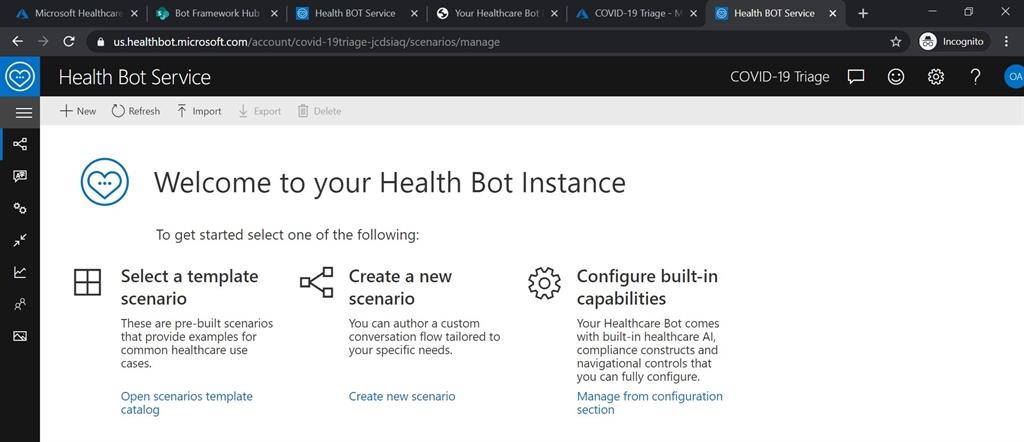This screenshot has height=442, width=1024.
Task: Switch to the Bot Framework Hub tab
Action: [x=216, y=13]
